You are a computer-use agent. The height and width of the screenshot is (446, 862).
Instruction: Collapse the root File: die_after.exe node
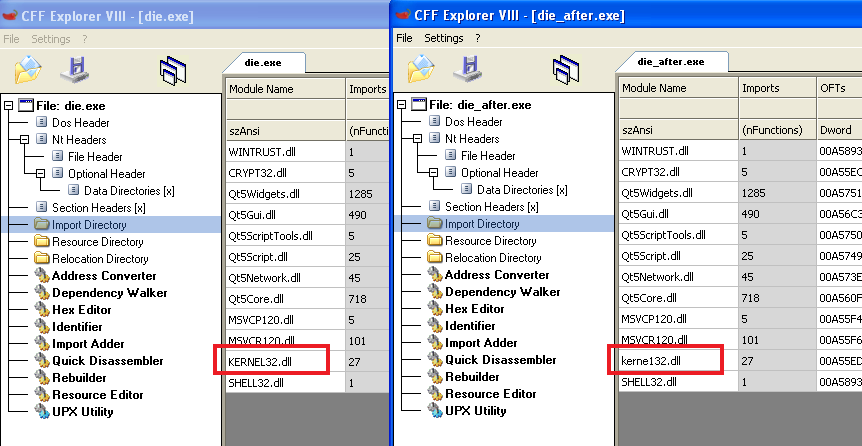[x=403, y=105]
